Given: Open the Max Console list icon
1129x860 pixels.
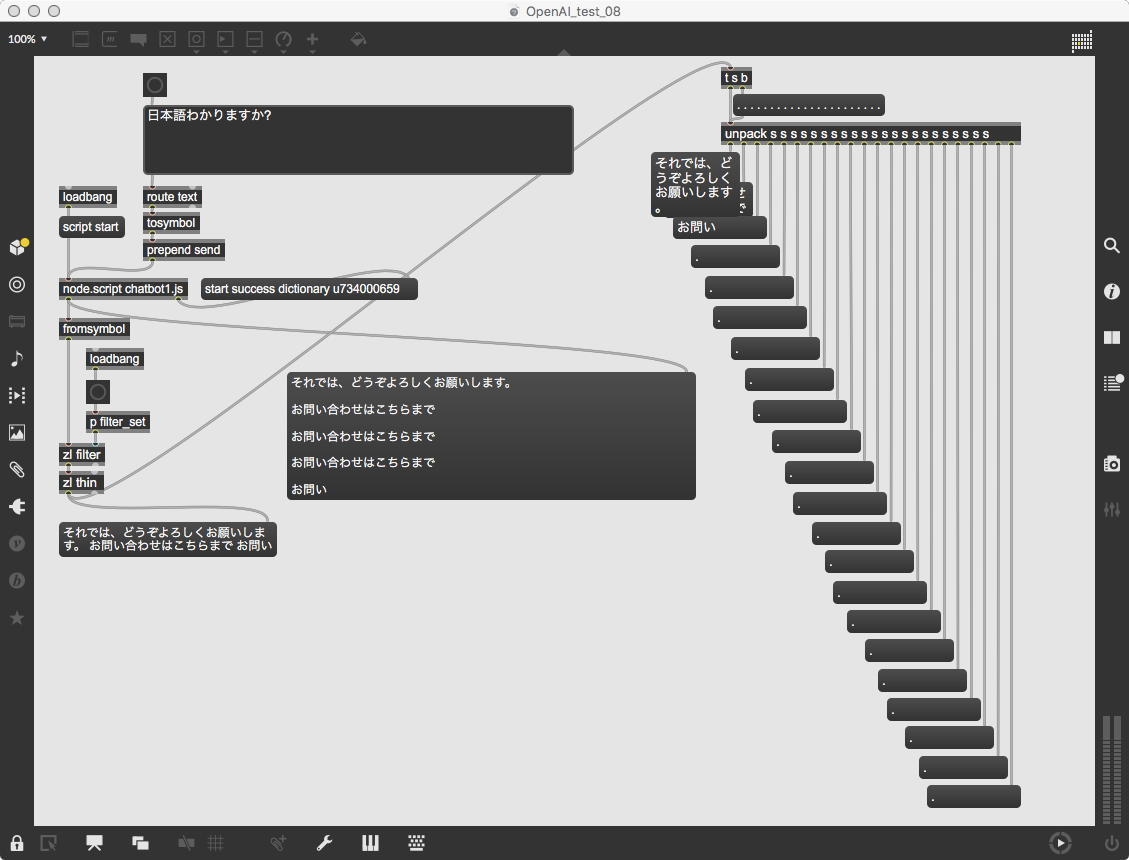Looking at the screenshot, I should [1112, 382].
